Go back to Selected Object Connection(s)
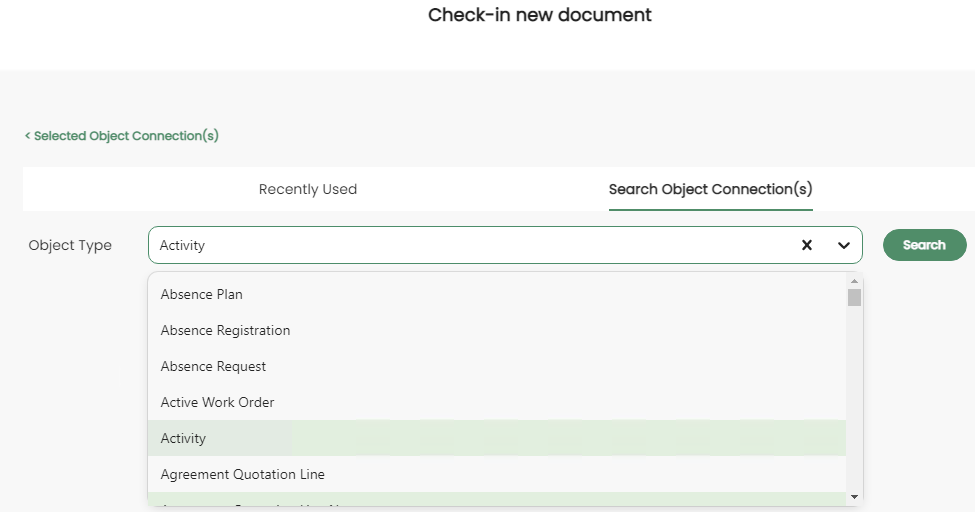 (x=121, y=136)
